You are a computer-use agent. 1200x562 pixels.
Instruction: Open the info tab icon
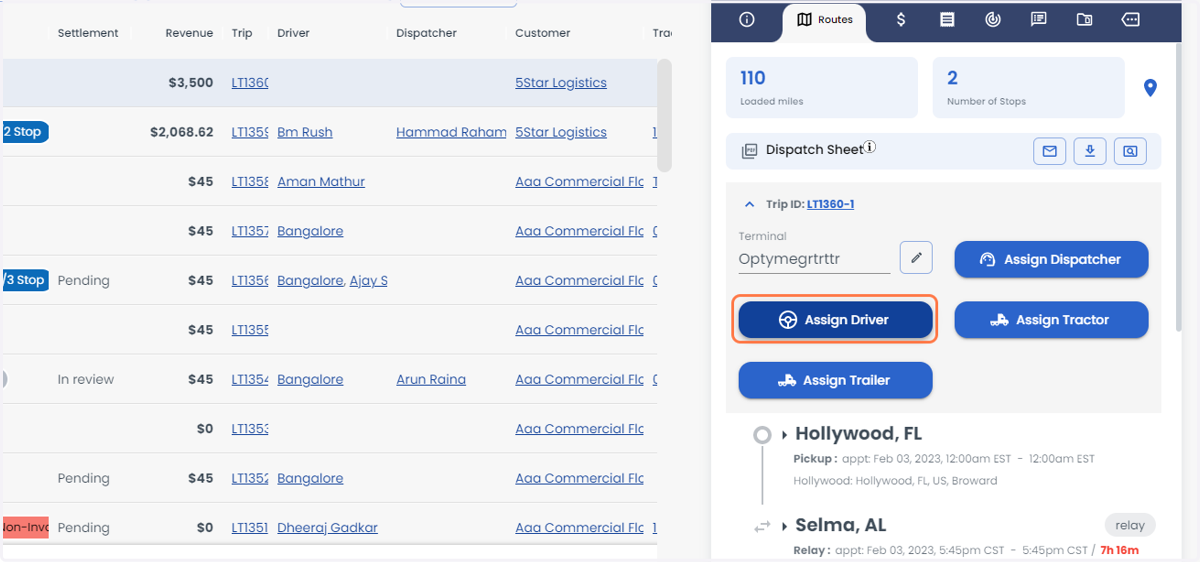747,19
